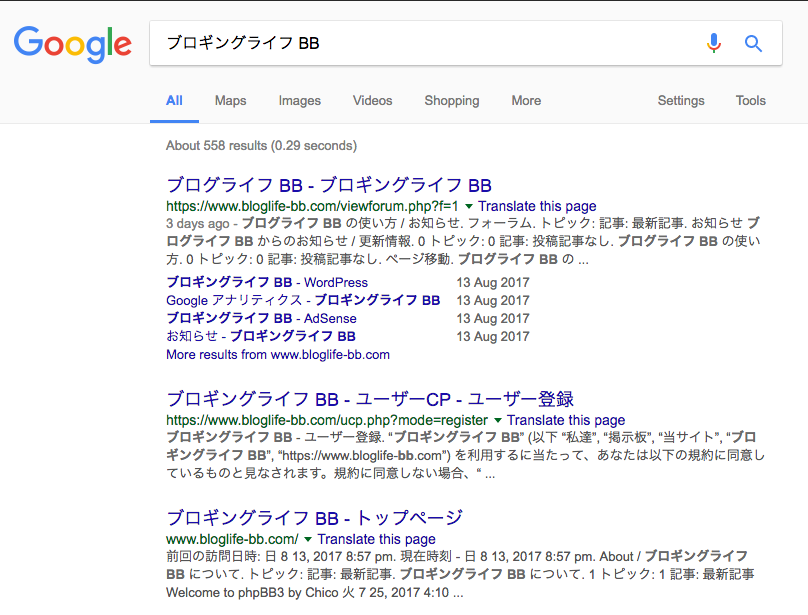Expand arrow next to www.bloglife-bb.com/ URL

click(x=308, y=540)
